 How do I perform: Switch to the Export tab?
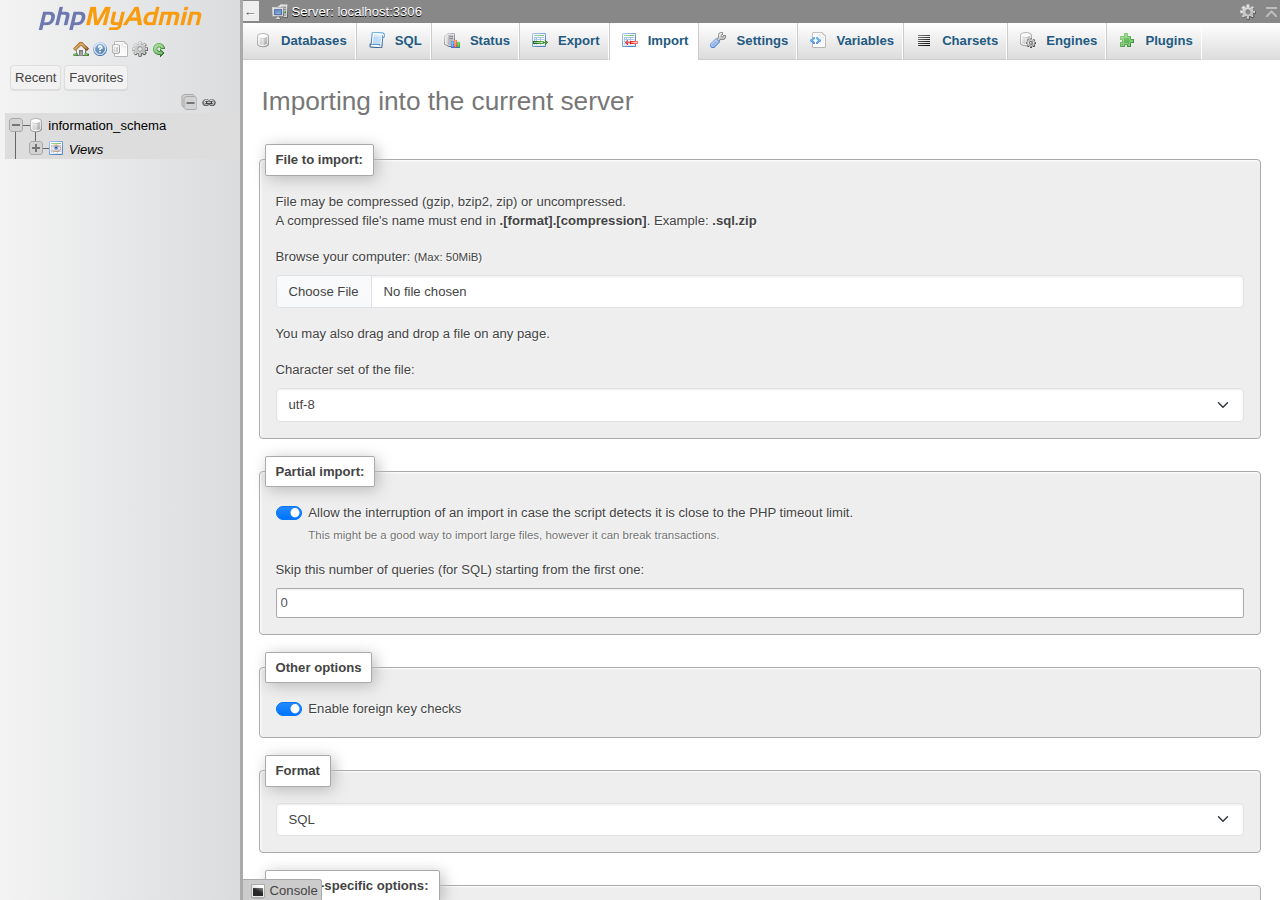[564, 41]
